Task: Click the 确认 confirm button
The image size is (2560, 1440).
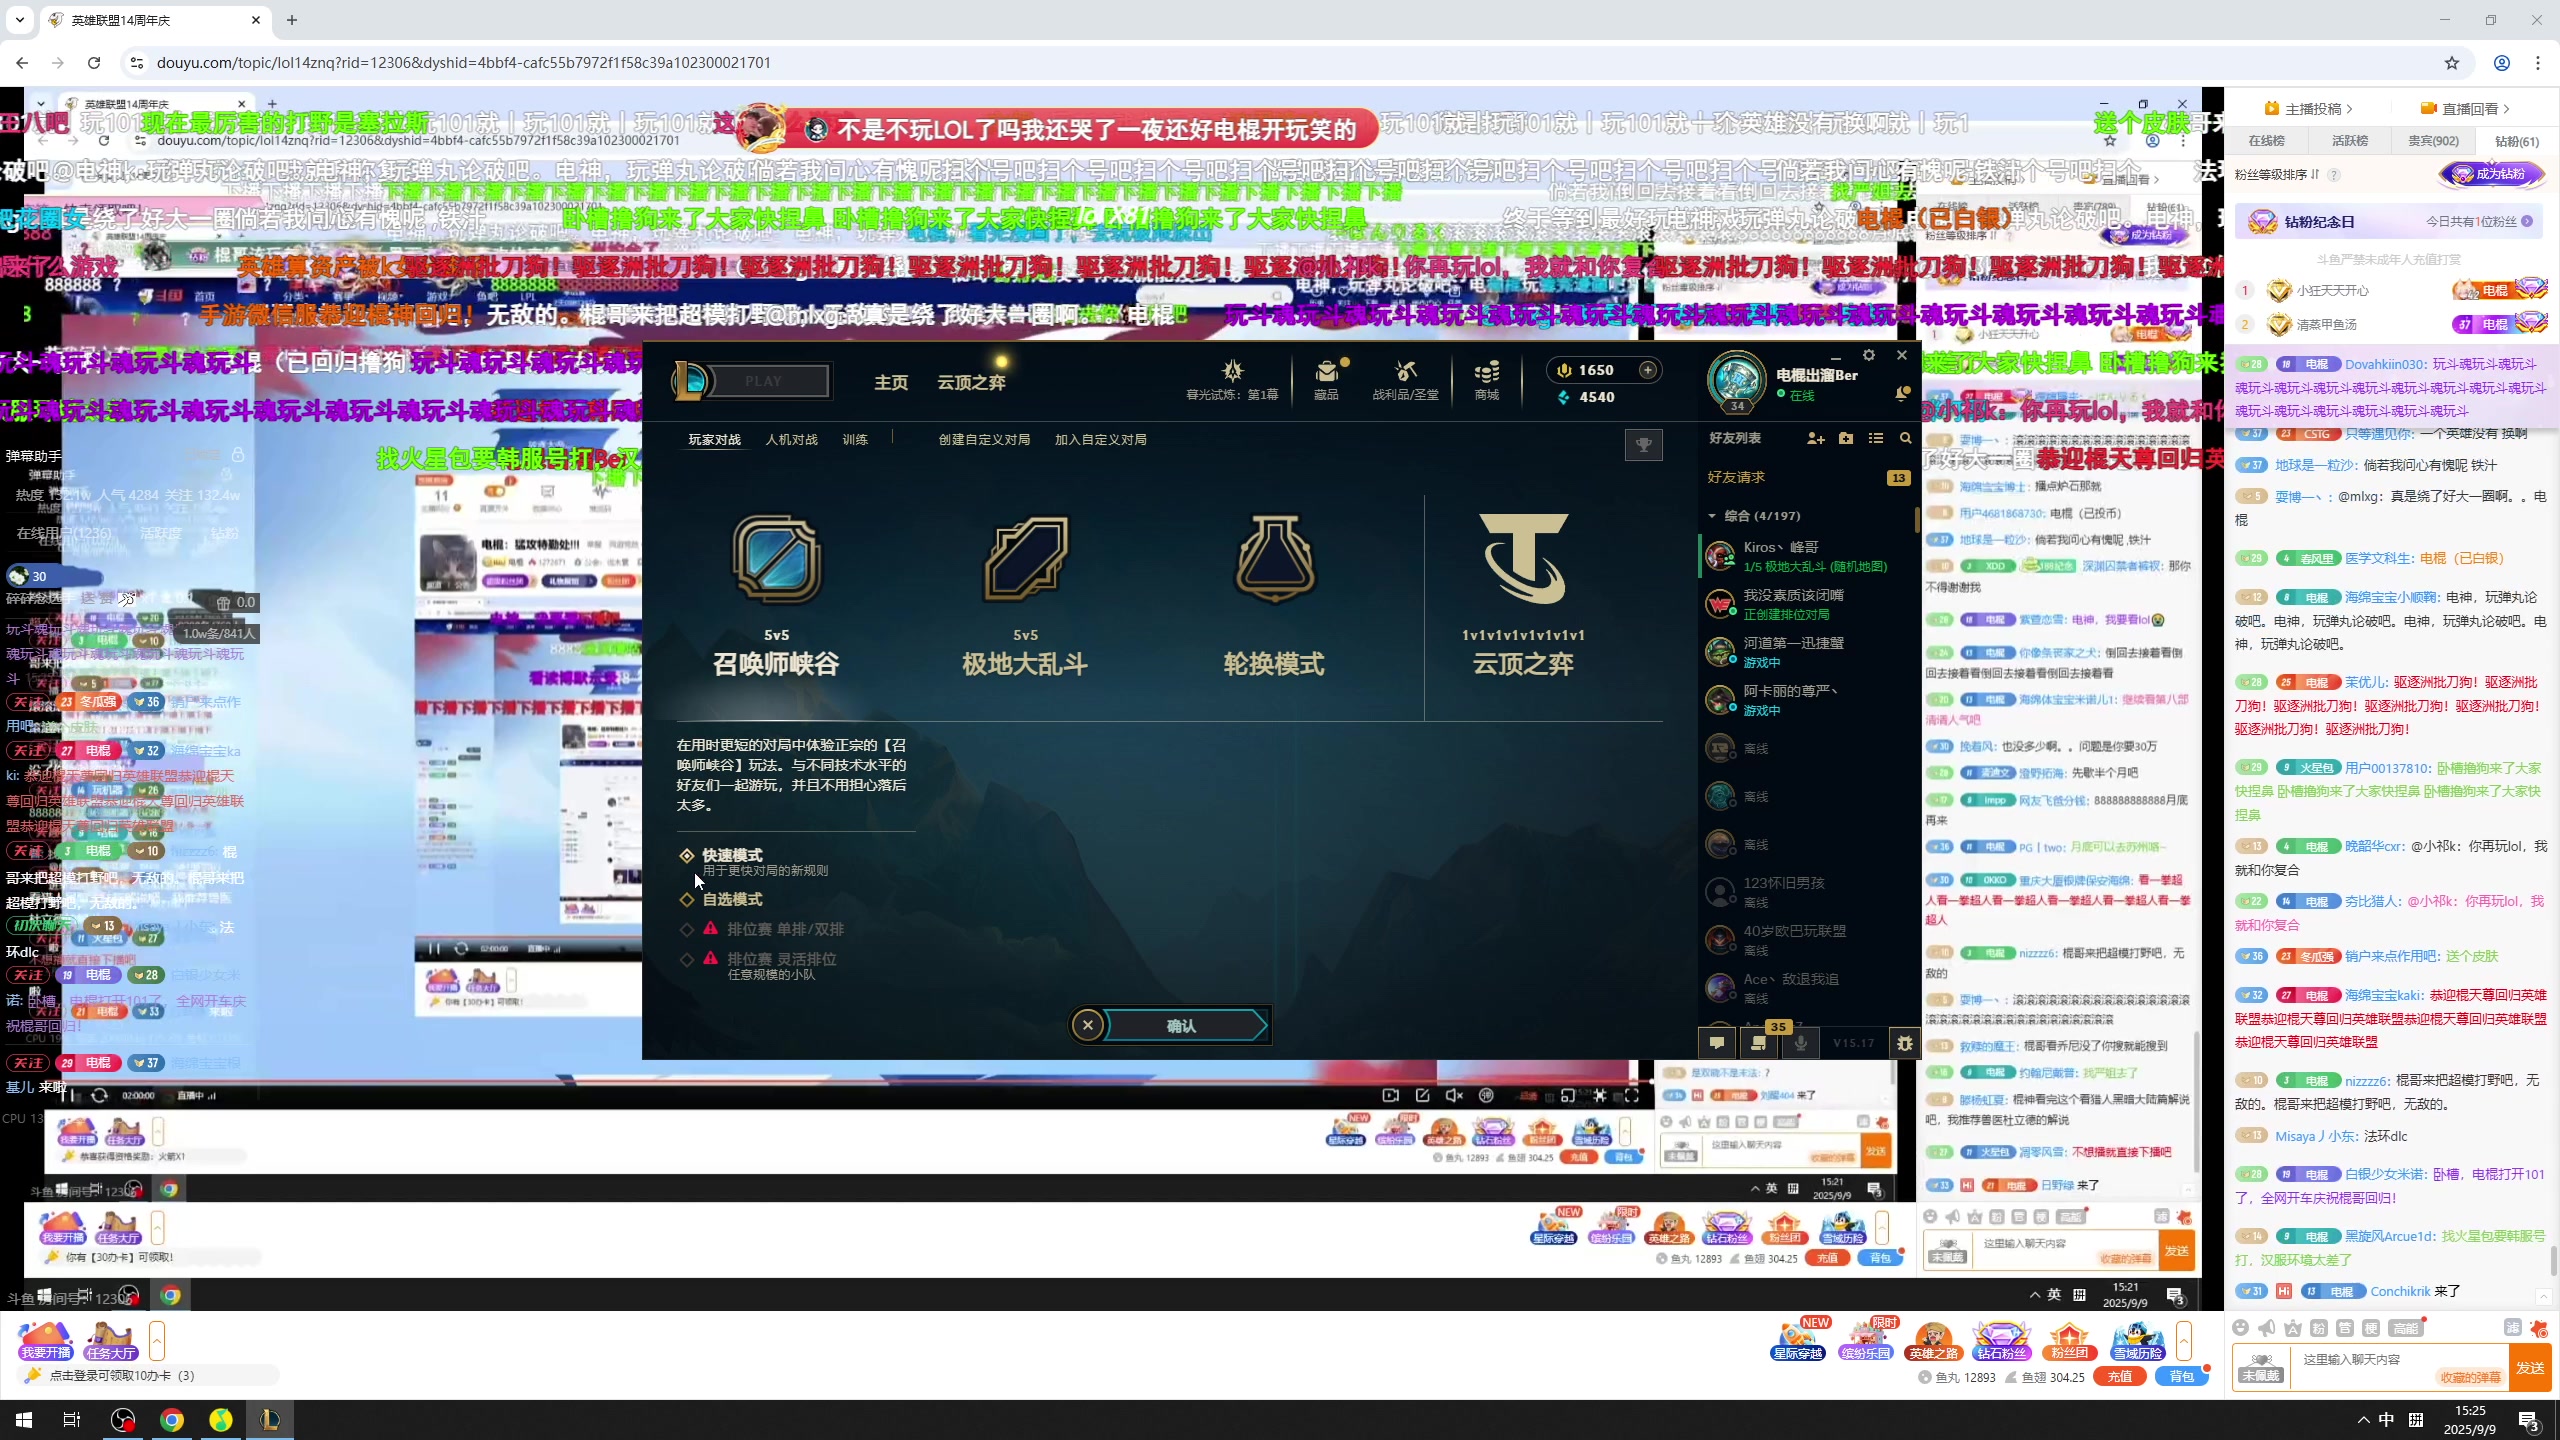Action: [1183, 1025]
